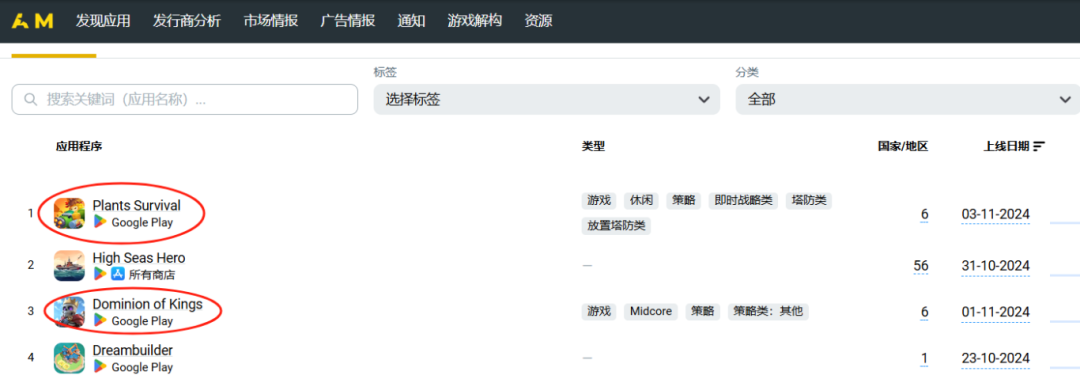
Task: Open Dominion of Kings app icon
Action: [x=70, y=311]
